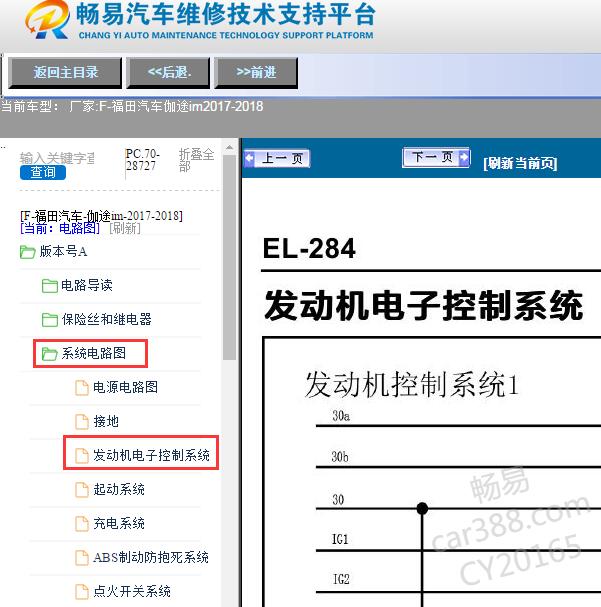Click the 查询 search button
601x607 pixels.
pyautogui.click(x=43, y=172)
